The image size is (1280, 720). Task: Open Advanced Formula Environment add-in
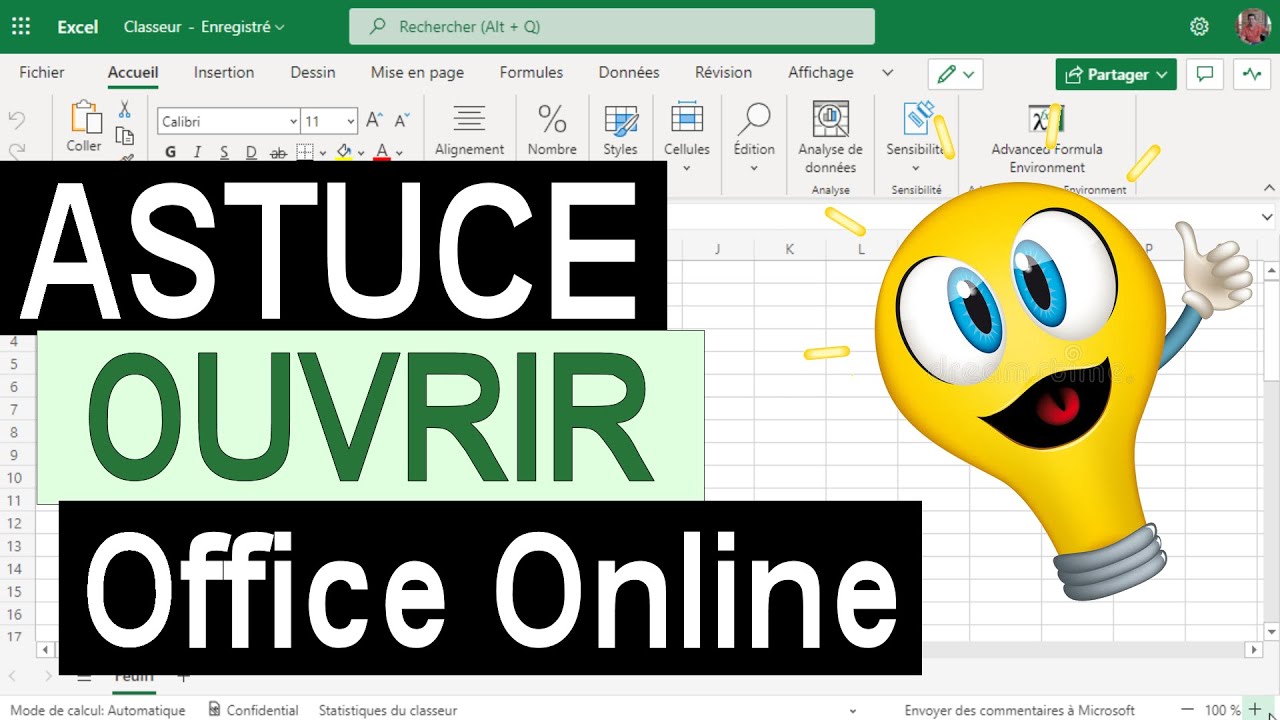[1047, 138]
